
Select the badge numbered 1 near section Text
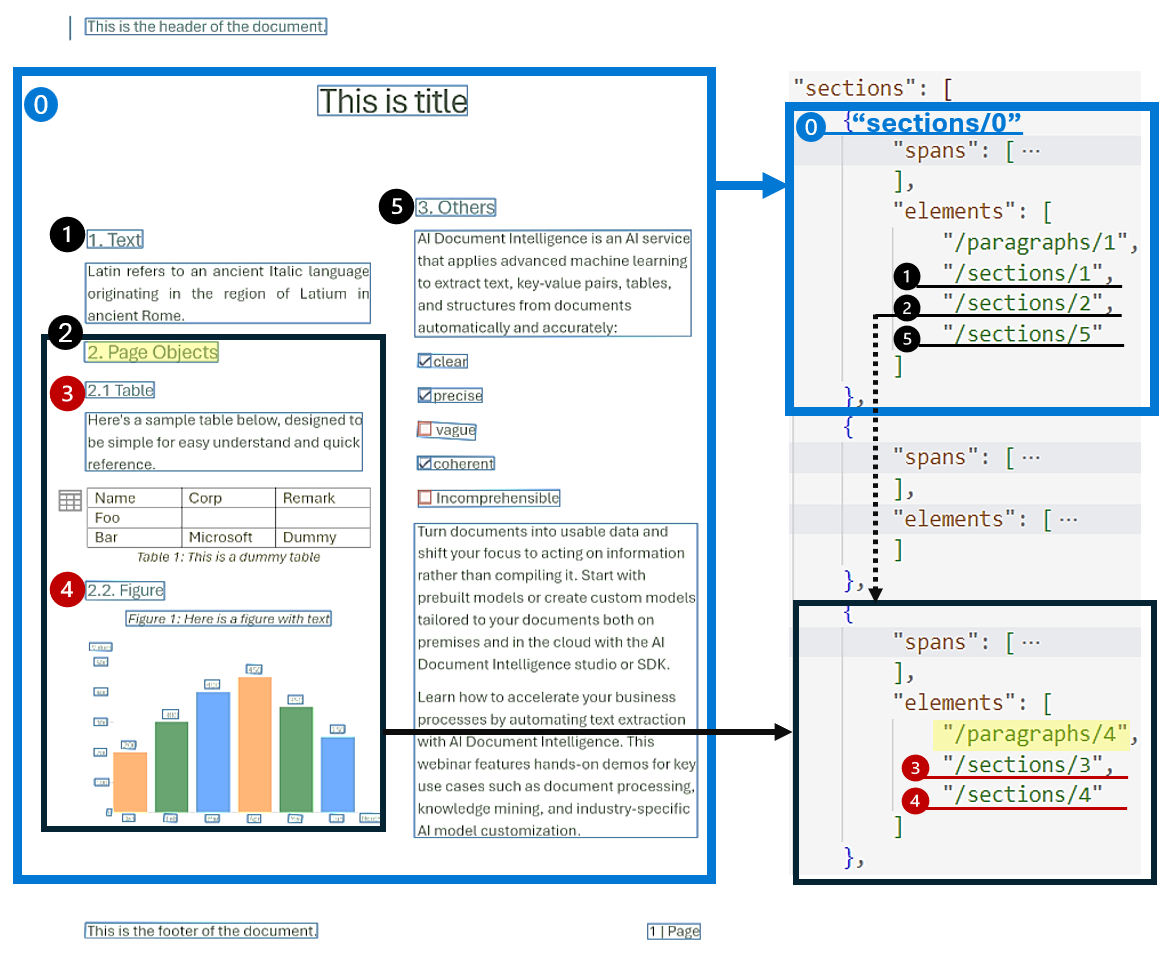click(x=65, y=235)
